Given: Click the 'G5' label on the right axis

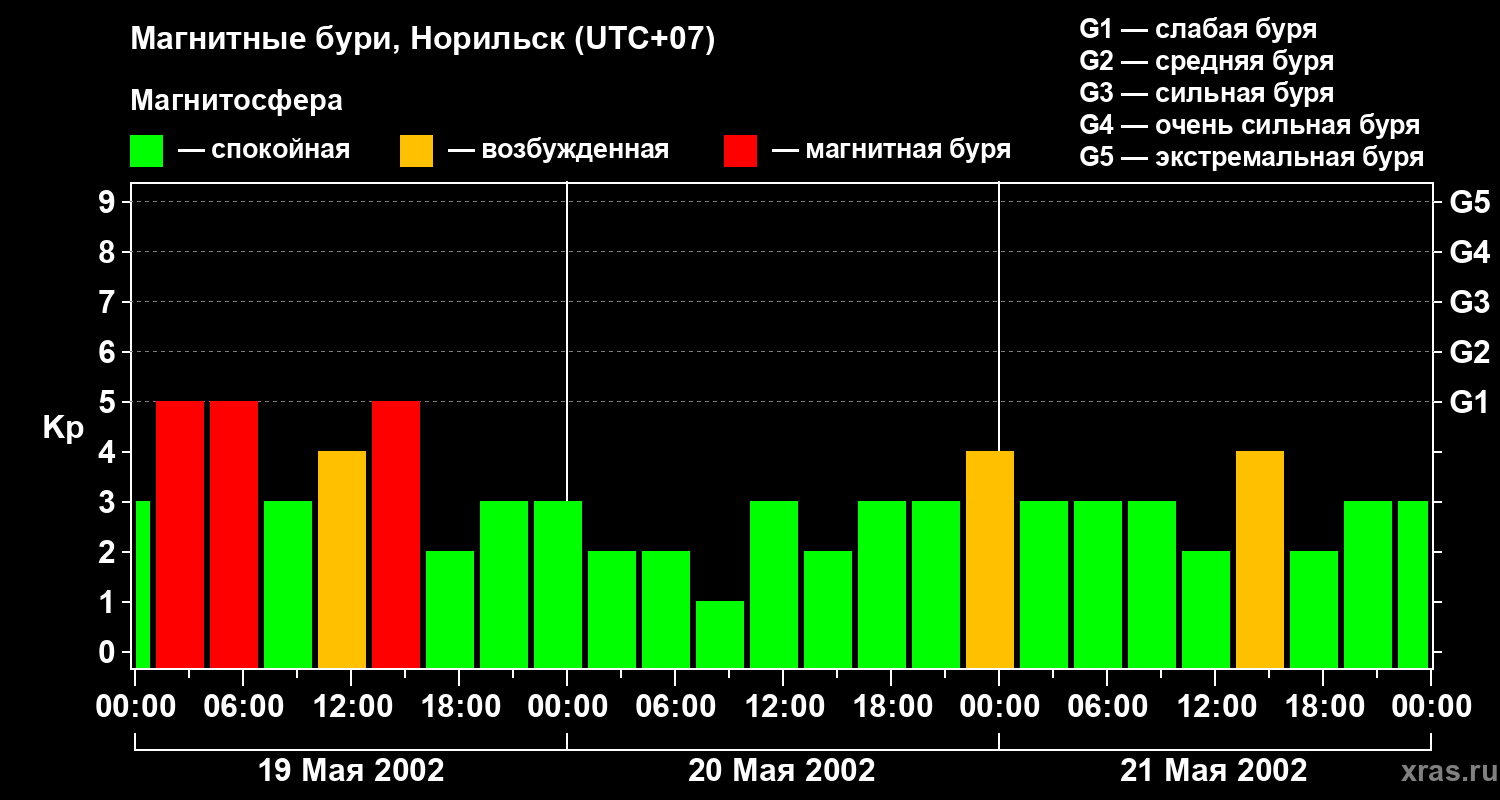Looking at the screenshot, I should (1470, 202).
